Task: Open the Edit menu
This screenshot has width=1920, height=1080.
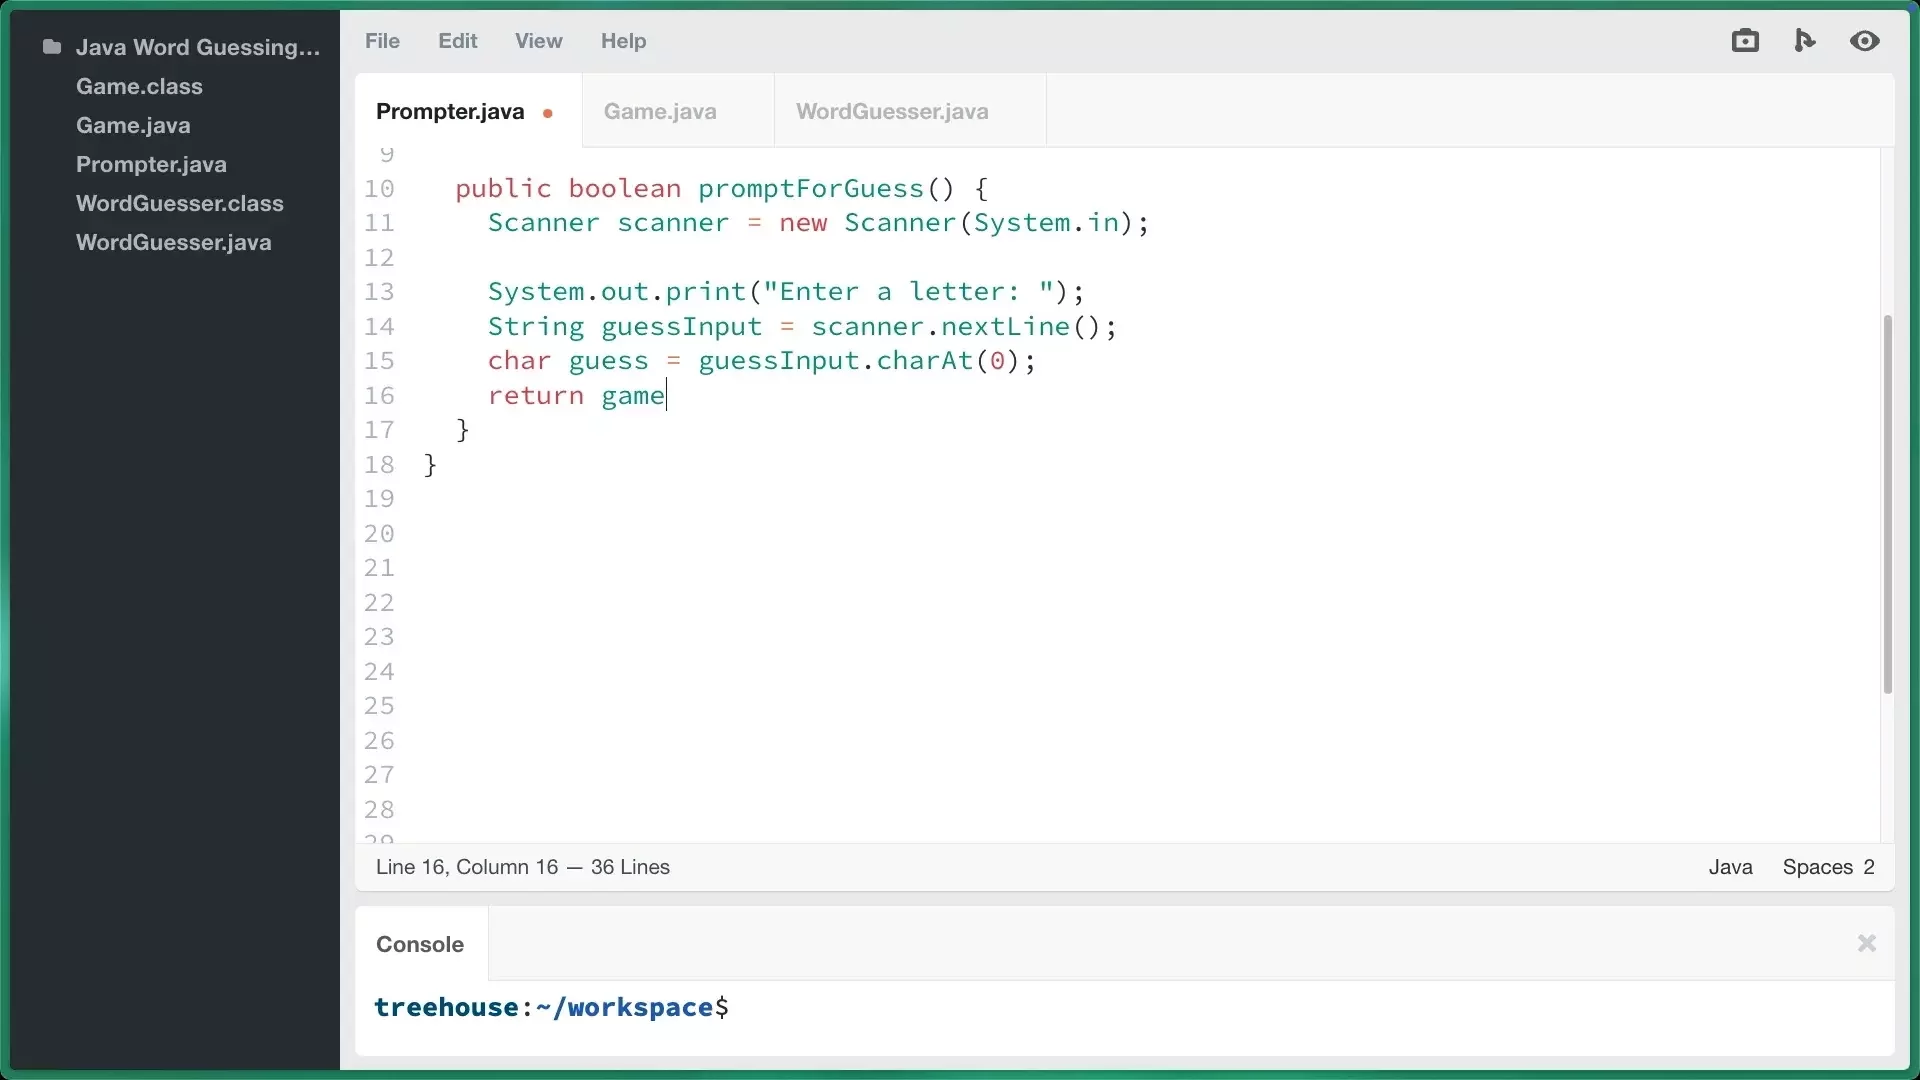Action: [x=457, y=41]
